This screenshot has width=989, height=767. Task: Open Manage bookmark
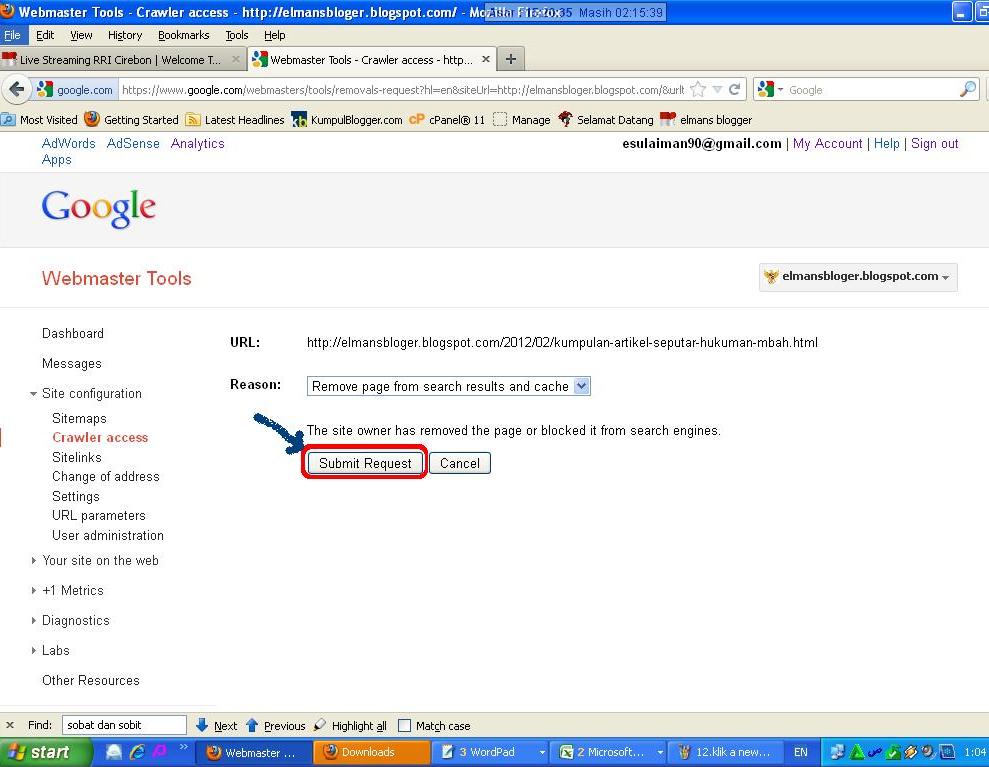pyautogui.click(x=522, y=120)
